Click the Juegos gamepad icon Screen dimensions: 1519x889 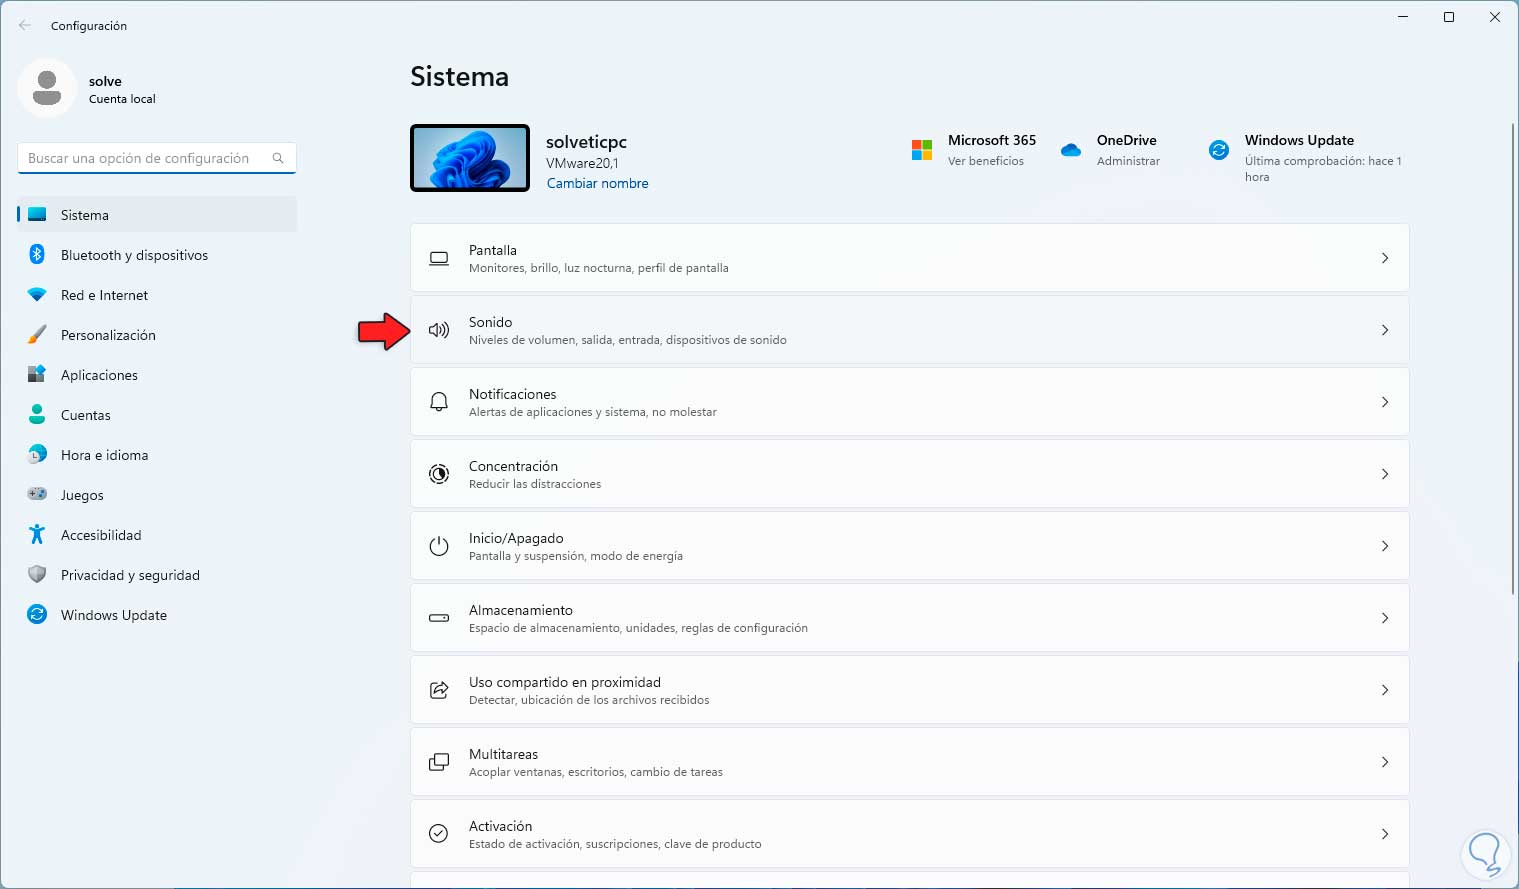[x=37, y=495]
